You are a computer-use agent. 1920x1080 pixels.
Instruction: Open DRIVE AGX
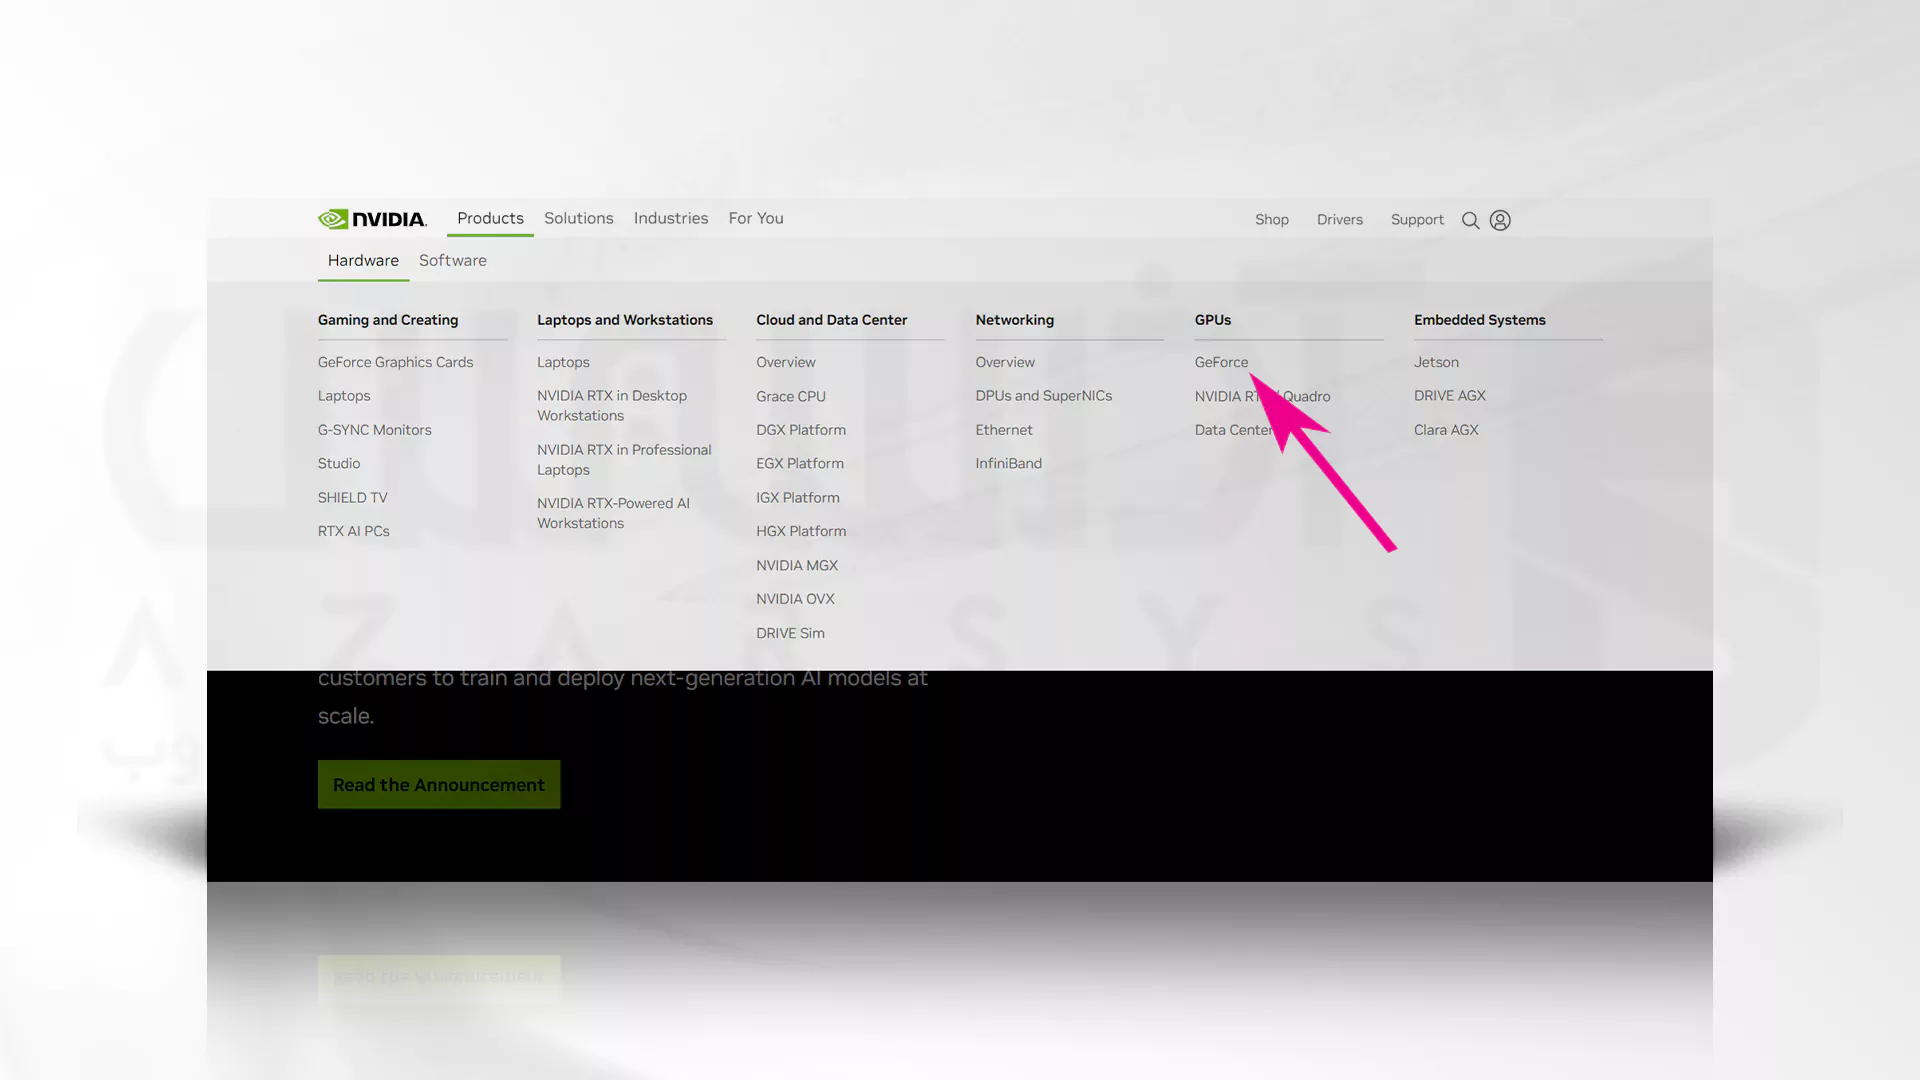1450,396
